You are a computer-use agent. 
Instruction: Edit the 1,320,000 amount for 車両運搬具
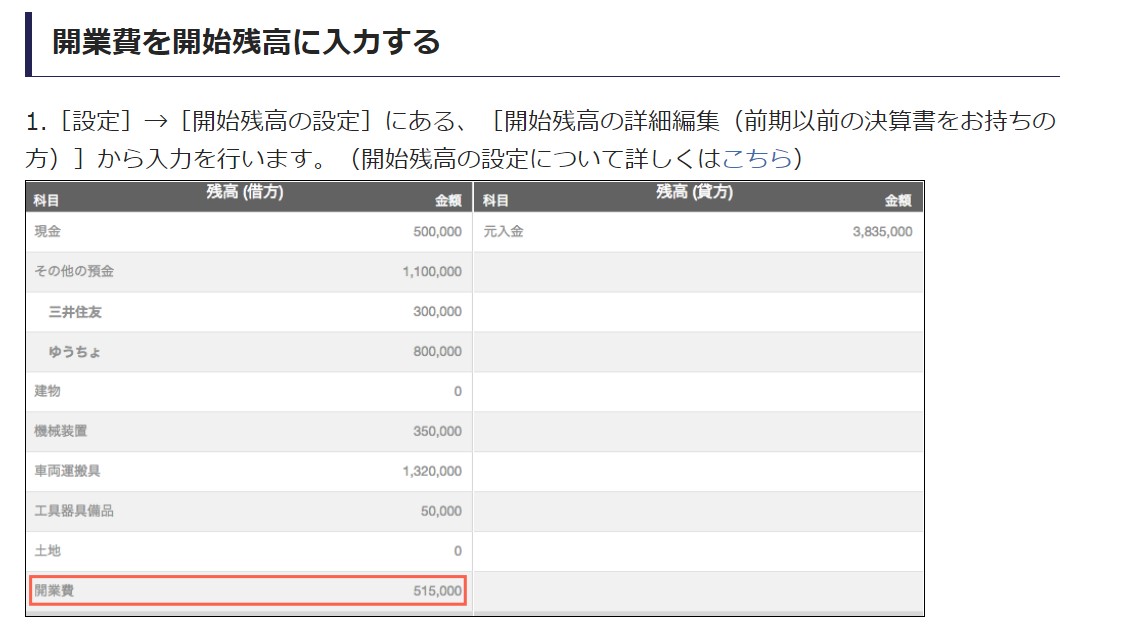432,471
